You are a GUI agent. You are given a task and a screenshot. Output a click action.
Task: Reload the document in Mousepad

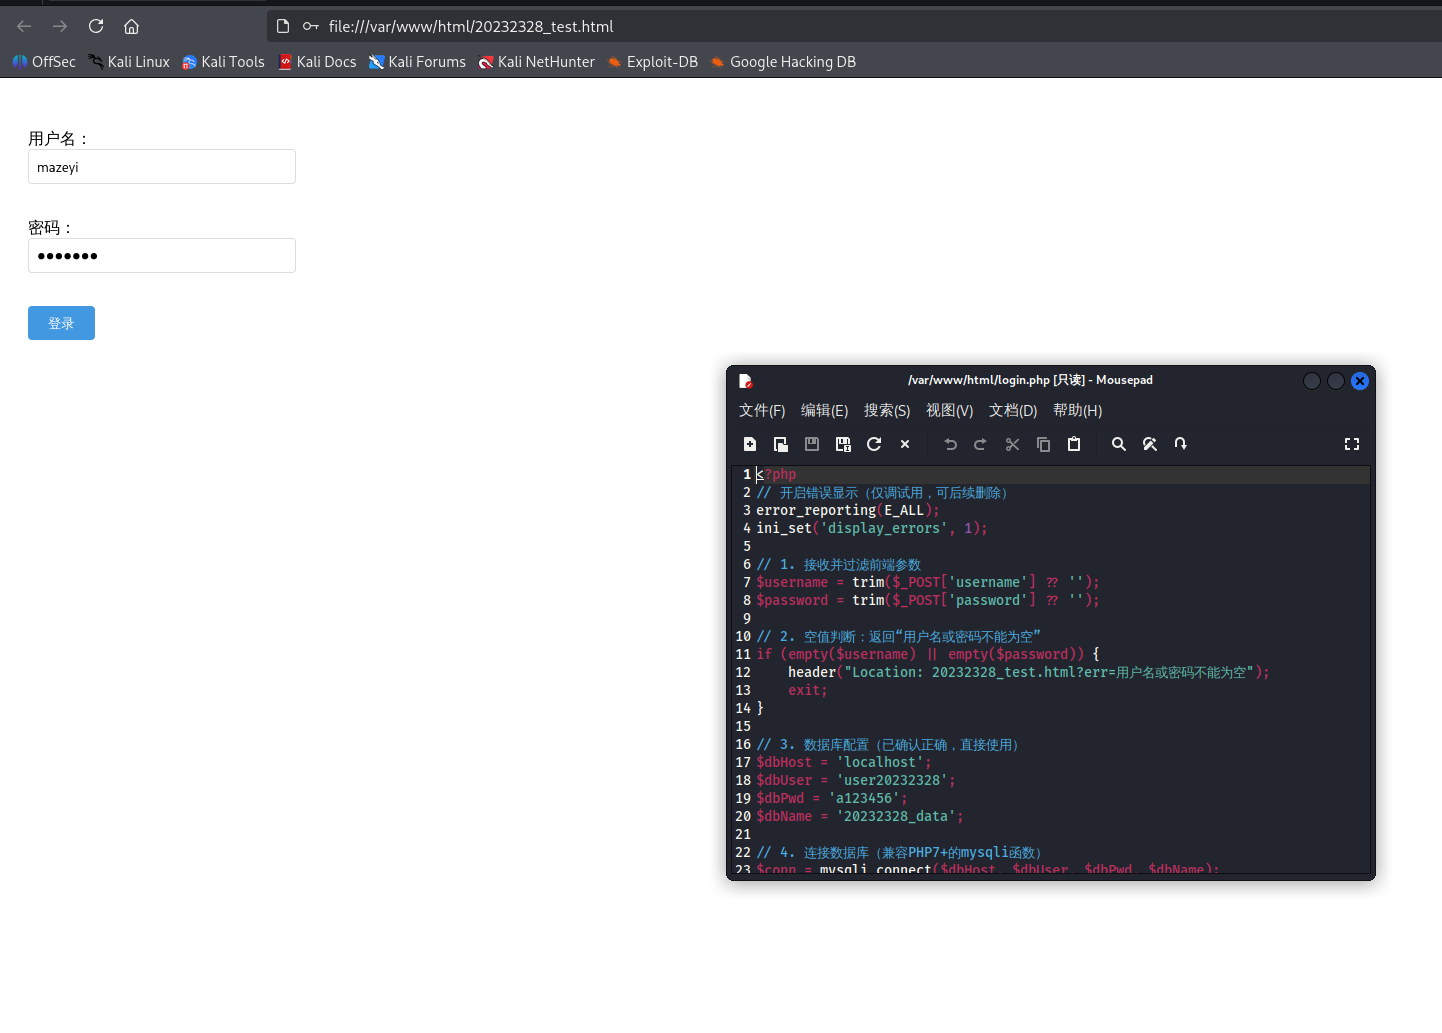tap(874, 444)
